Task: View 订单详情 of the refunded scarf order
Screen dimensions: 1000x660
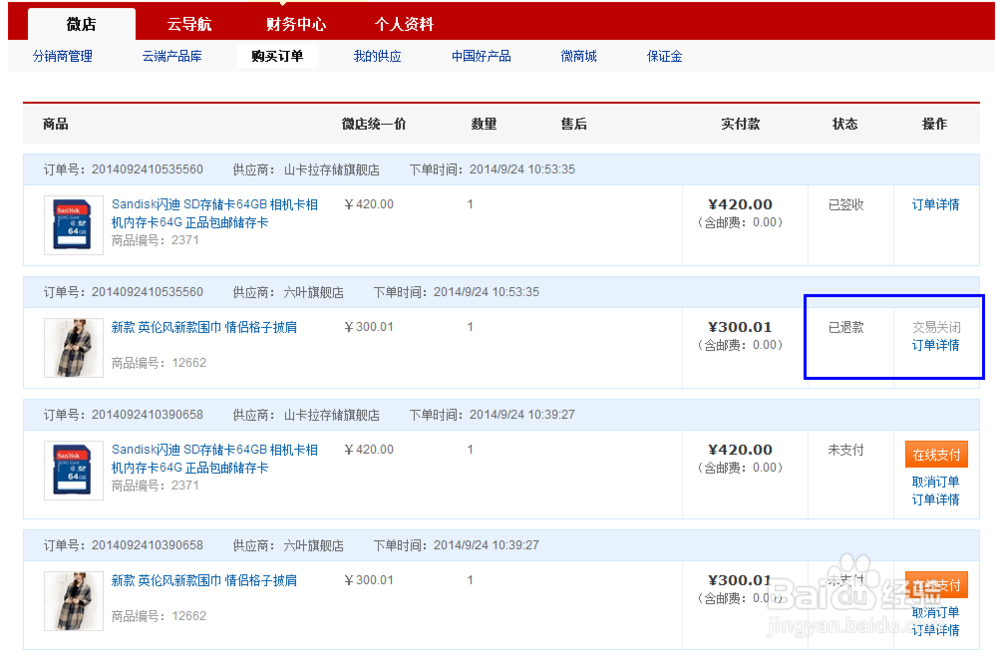Action: coord(937,345)
